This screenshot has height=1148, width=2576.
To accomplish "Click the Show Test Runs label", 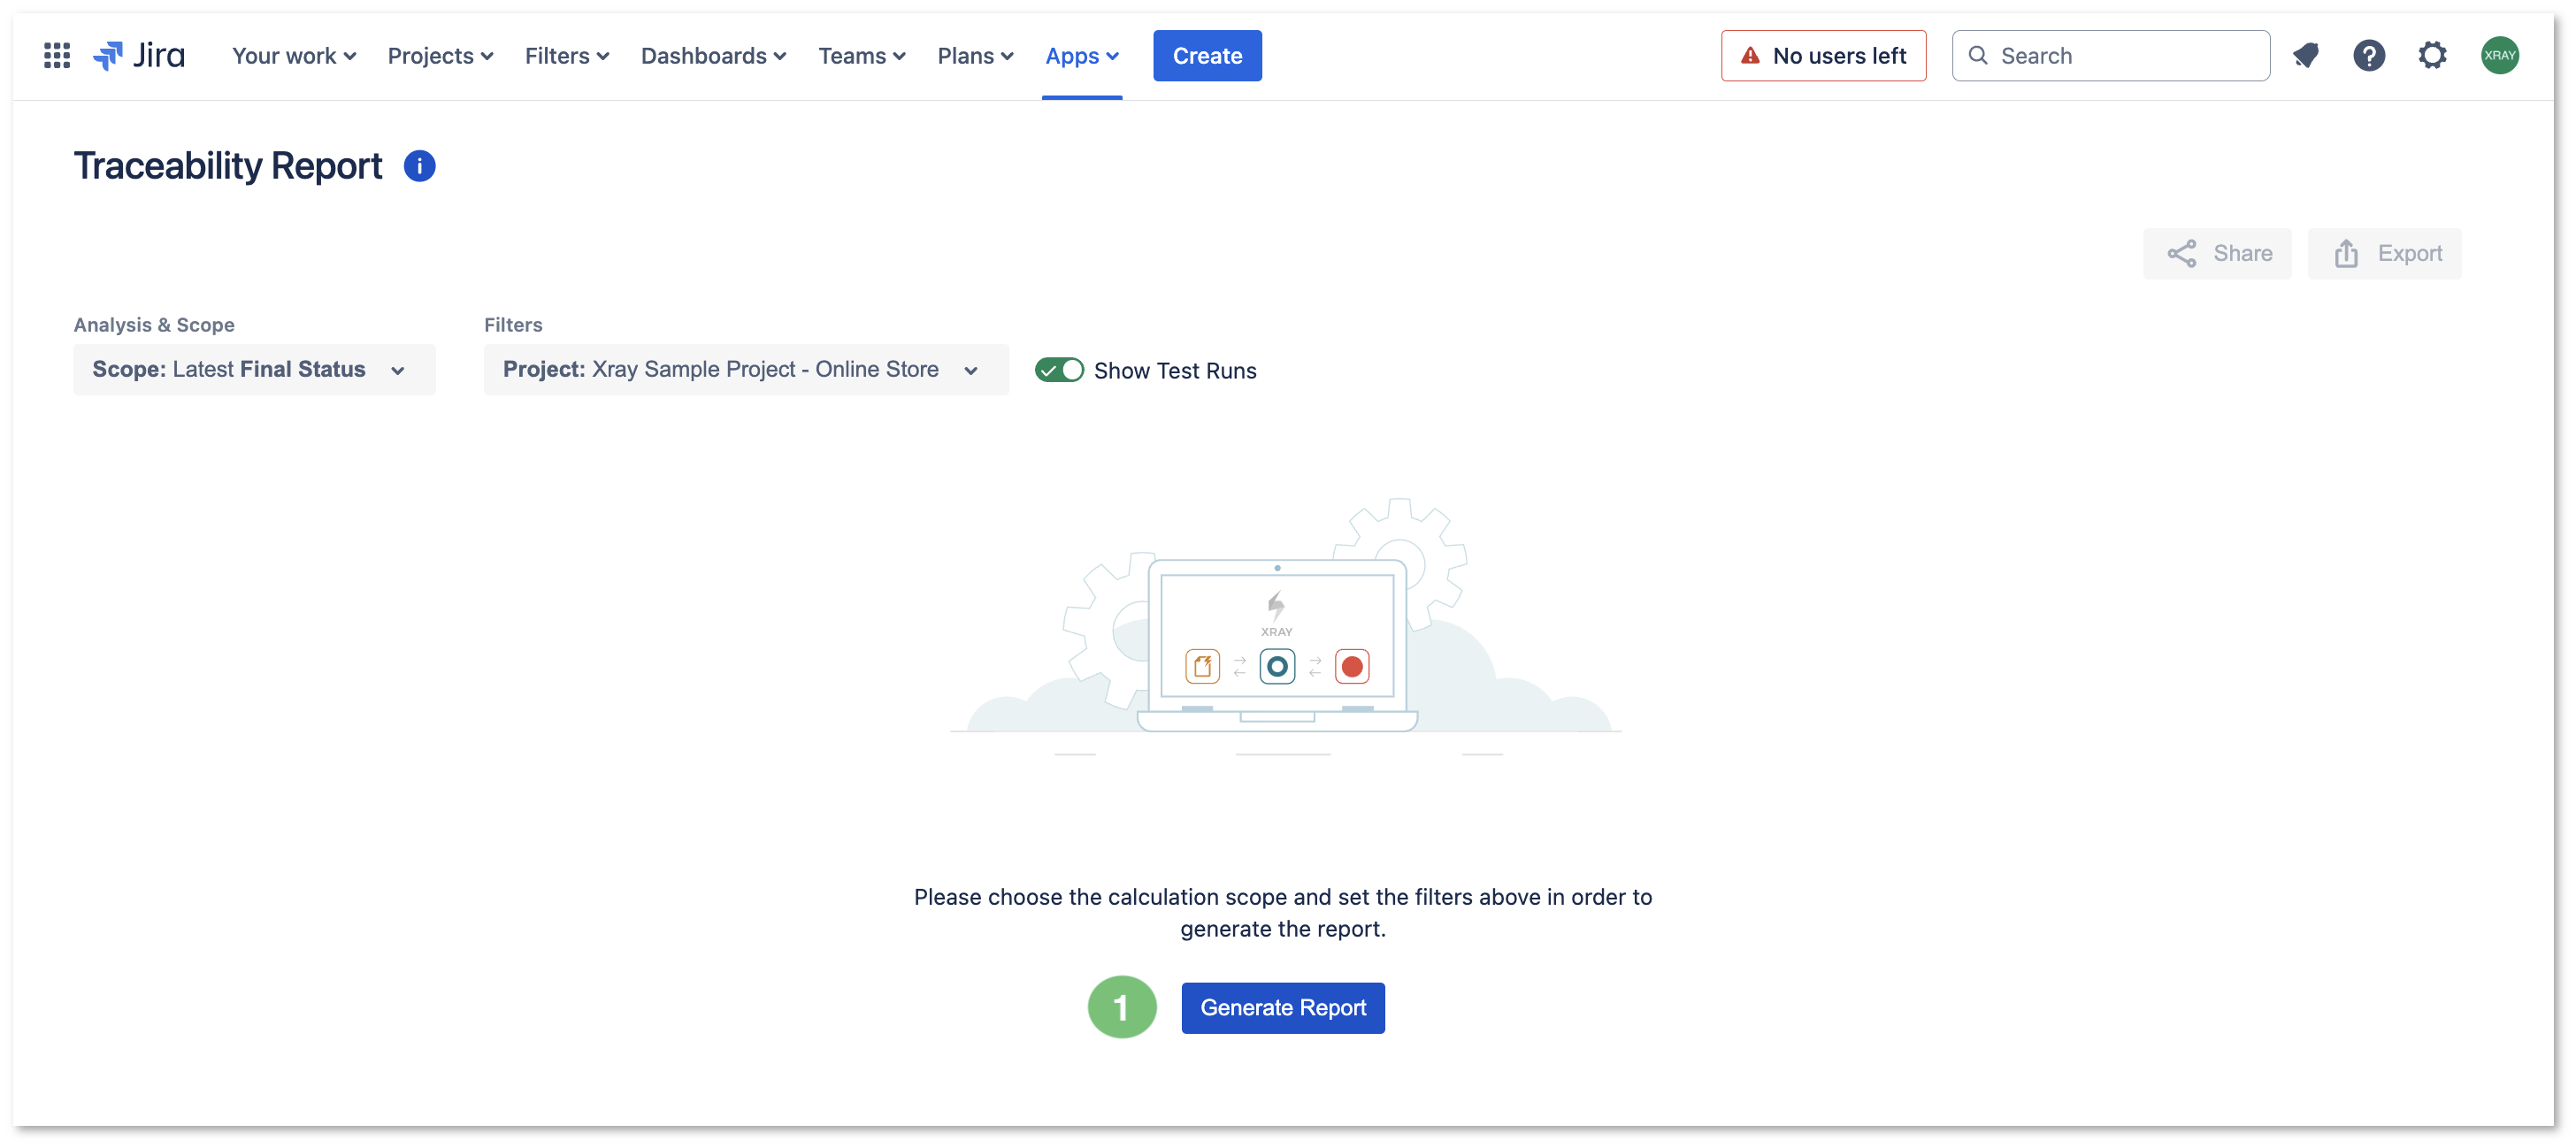I will (x=1175, y=371).
